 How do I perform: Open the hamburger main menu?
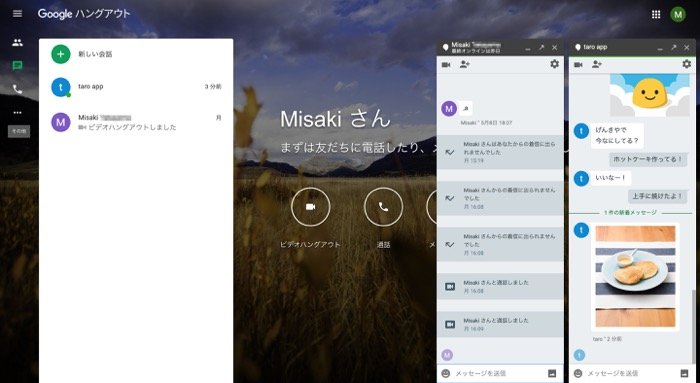coord(17,14)
